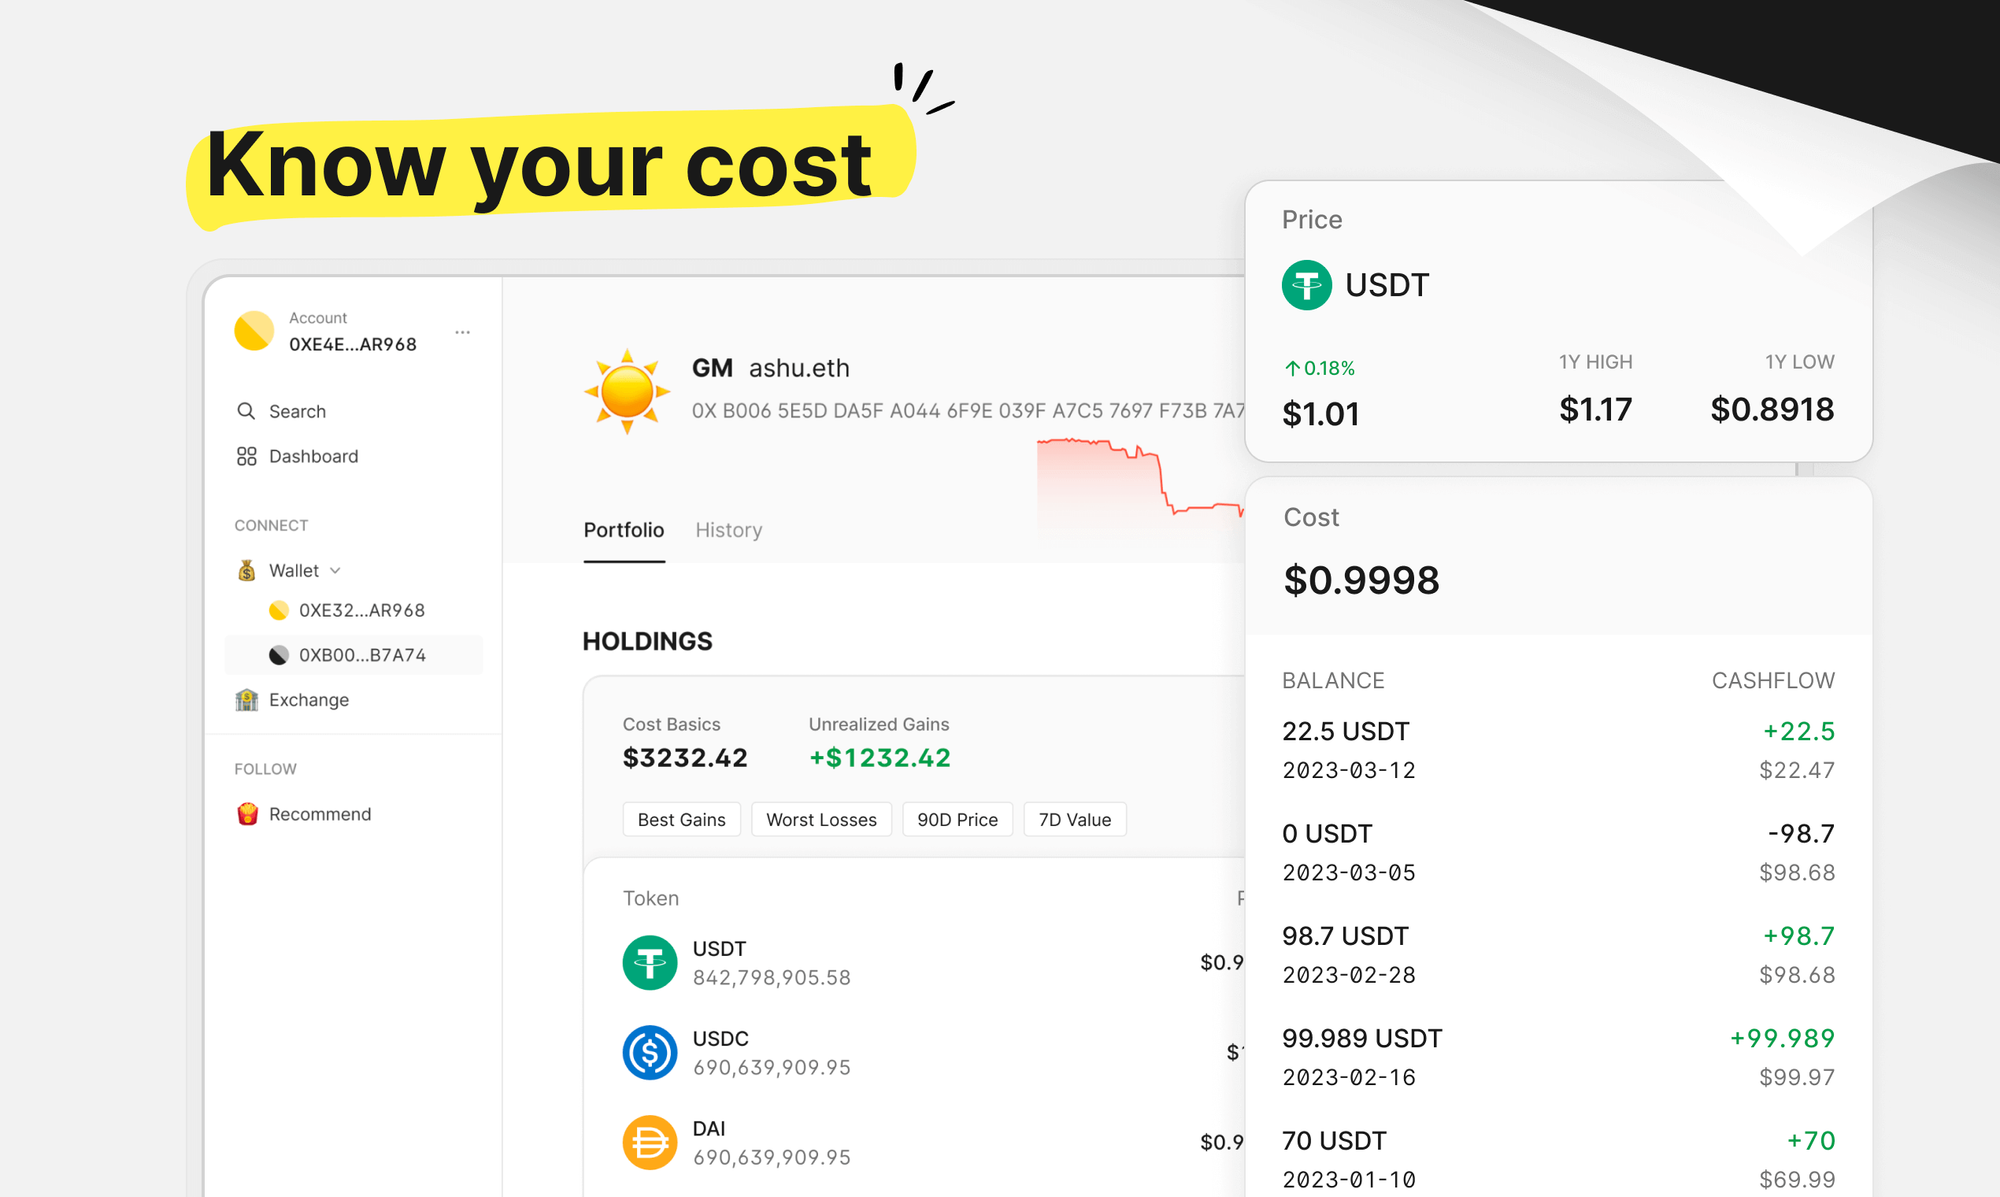Screen dimensions: 2000x1197
Task: Open the Dashboard grid icon
Action: tap(246, 456)
